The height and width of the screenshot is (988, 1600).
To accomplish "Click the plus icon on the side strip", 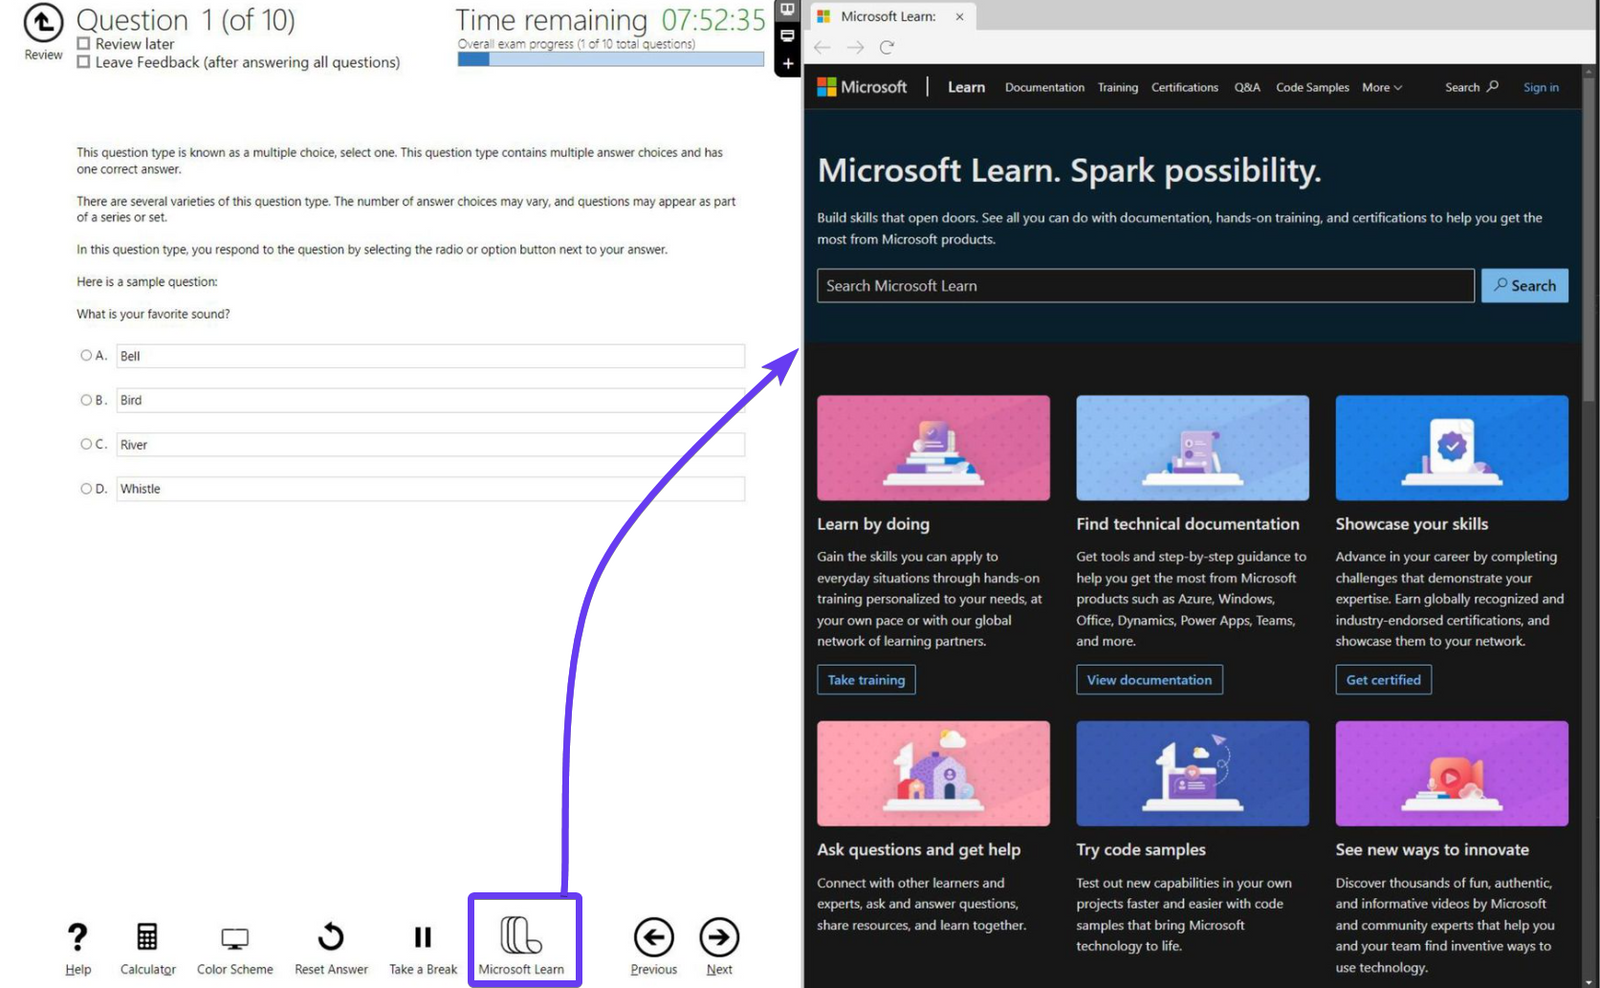I will 787,63.
